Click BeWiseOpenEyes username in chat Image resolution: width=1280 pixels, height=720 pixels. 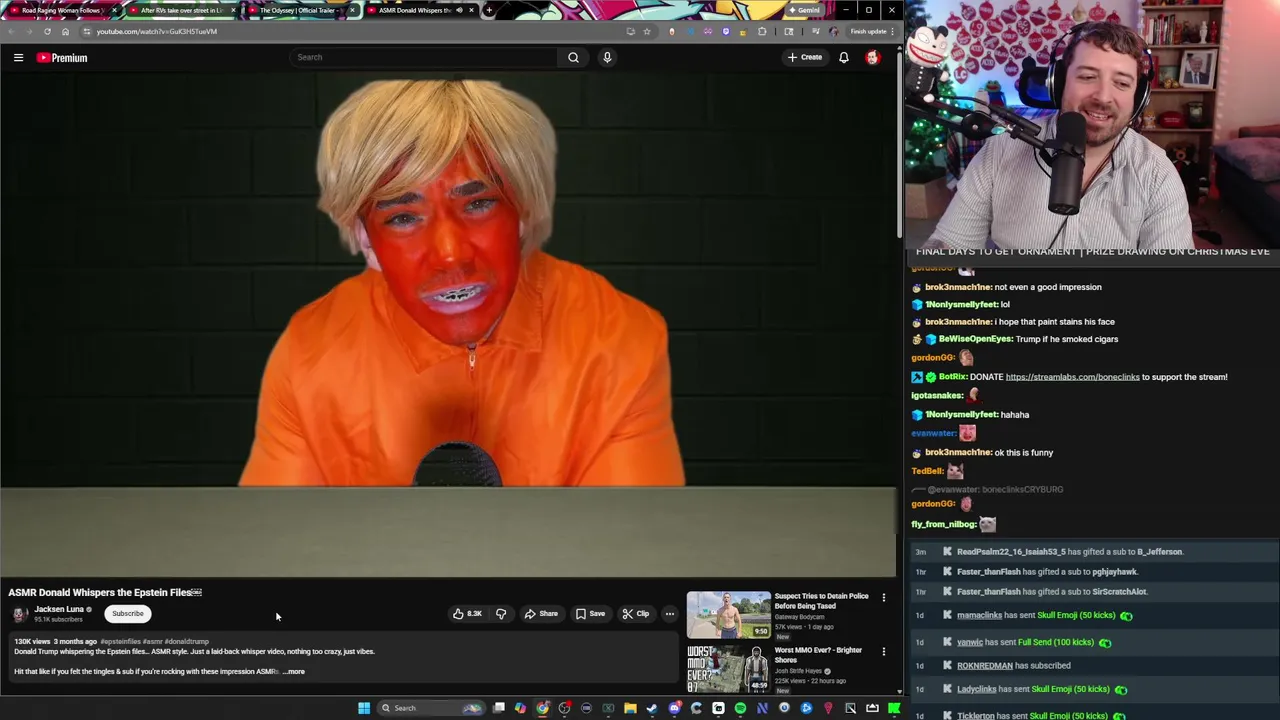tap(975, 339)
